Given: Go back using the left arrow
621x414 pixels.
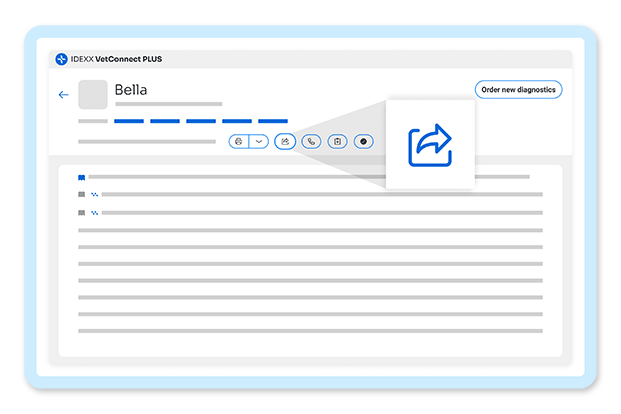Looking at the screenshot, I should click(63, 95).
